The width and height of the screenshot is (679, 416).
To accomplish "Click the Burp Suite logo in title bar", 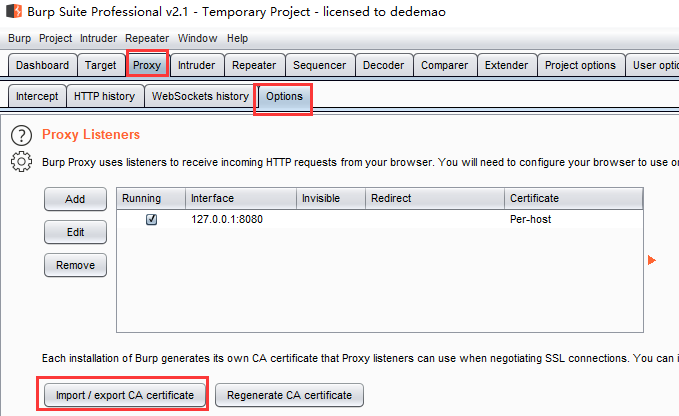I will click(14, 11).
